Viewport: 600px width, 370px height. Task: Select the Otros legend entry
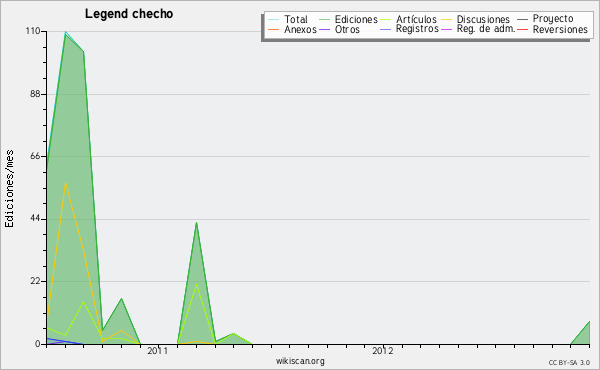click(x=347, y=29)
